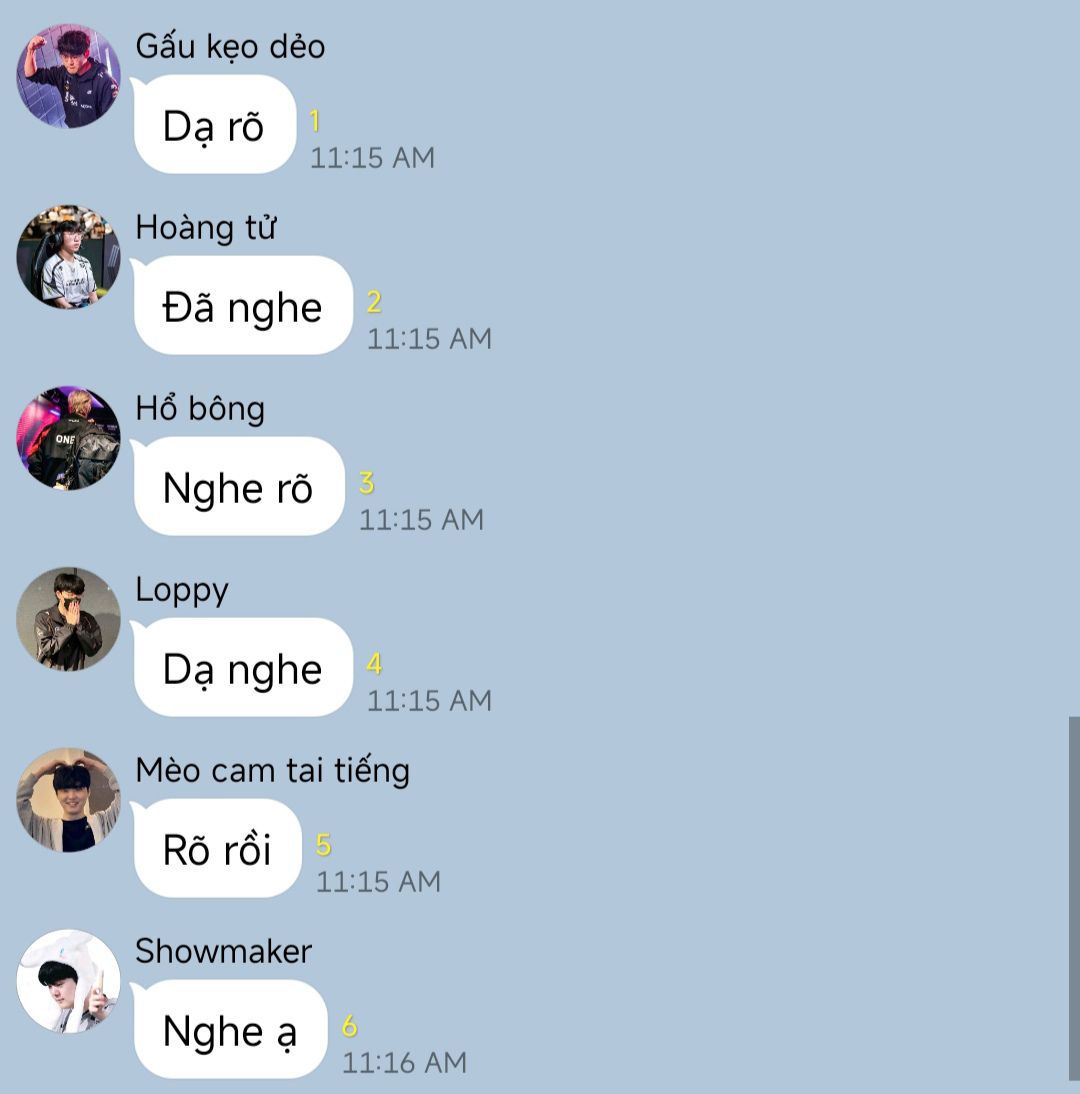The height and width of the screenshot is (1094, 1080).
Task: Open Hoàng tử's profile avatar
Action: point(68,257)
